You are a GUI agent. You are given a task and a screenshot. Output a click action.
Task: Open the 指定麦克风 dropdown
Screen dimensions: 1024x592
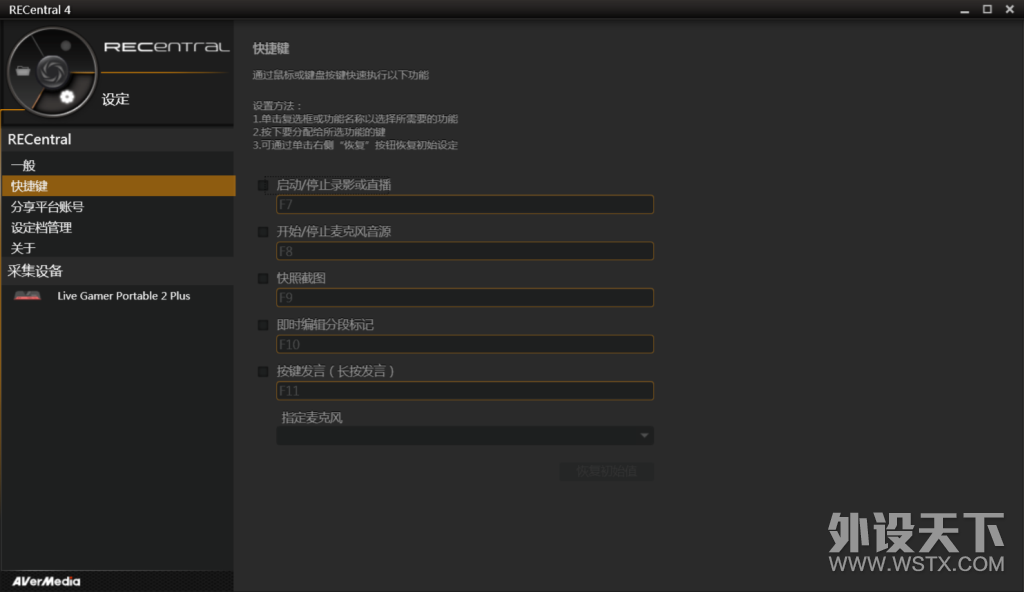[x=465, y=436]
